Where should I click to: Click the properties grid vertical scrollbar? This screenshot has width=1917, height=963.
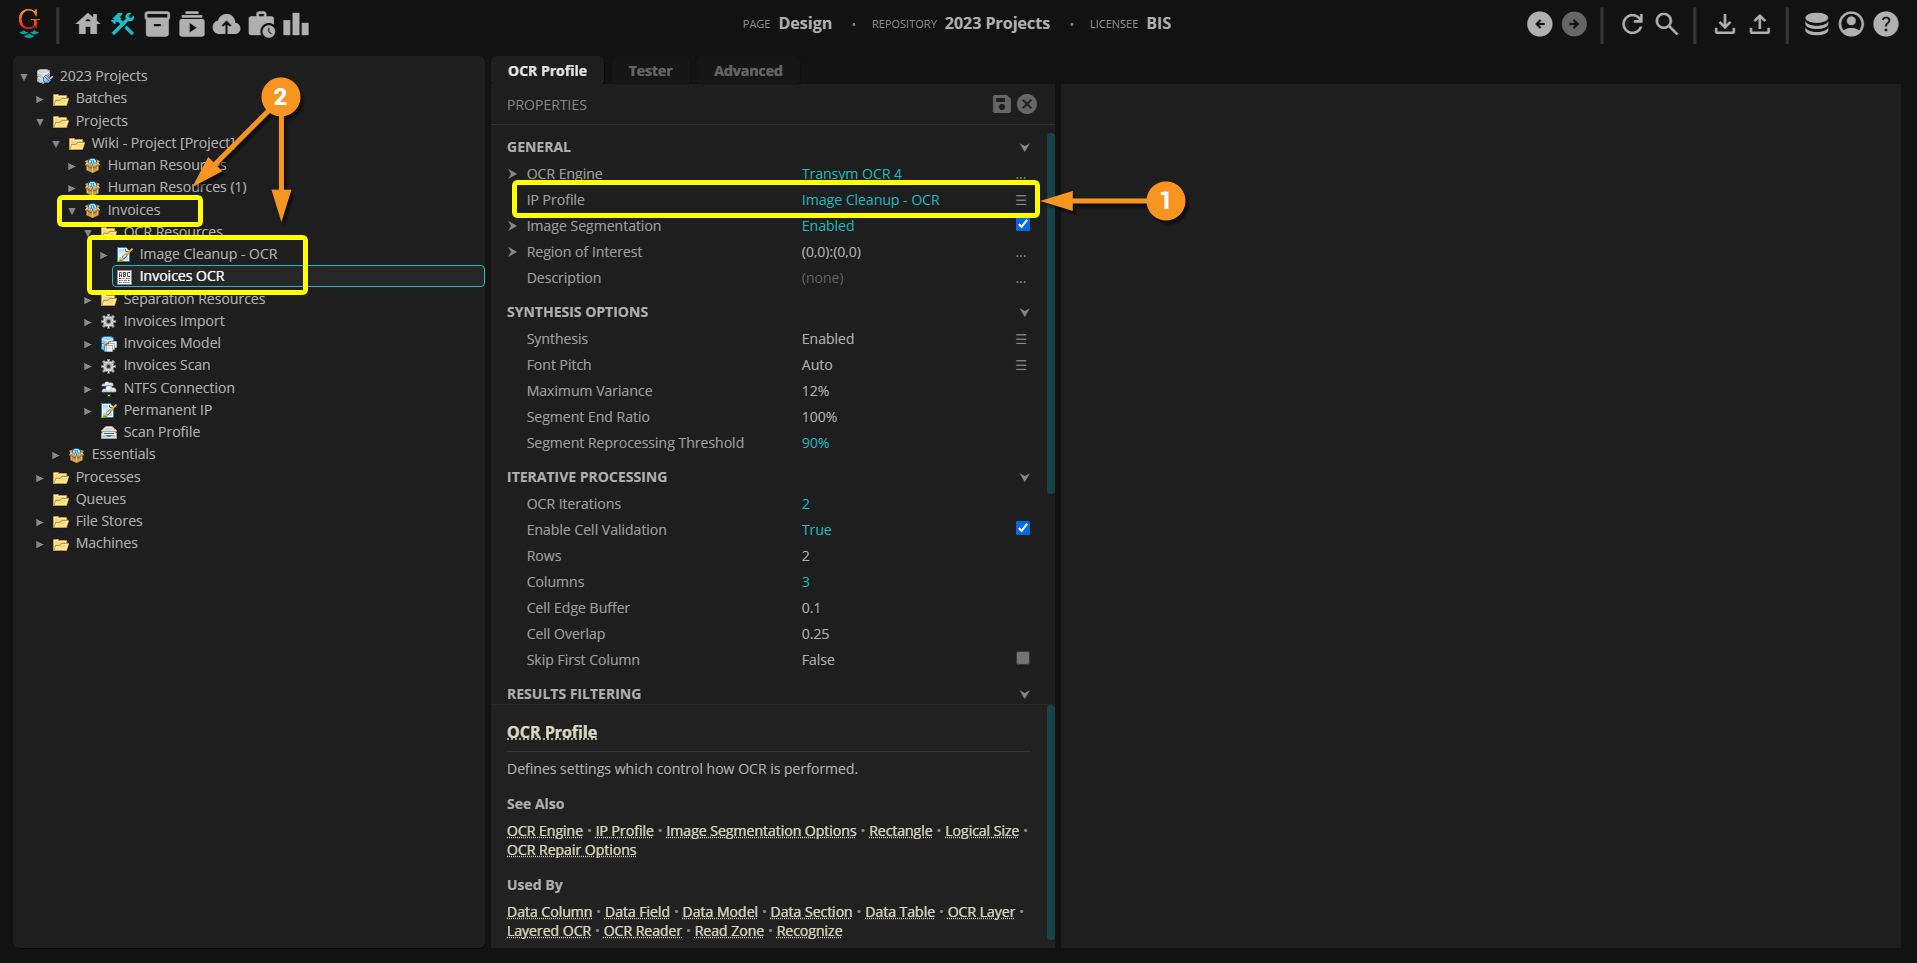[x=1050, y=314]
